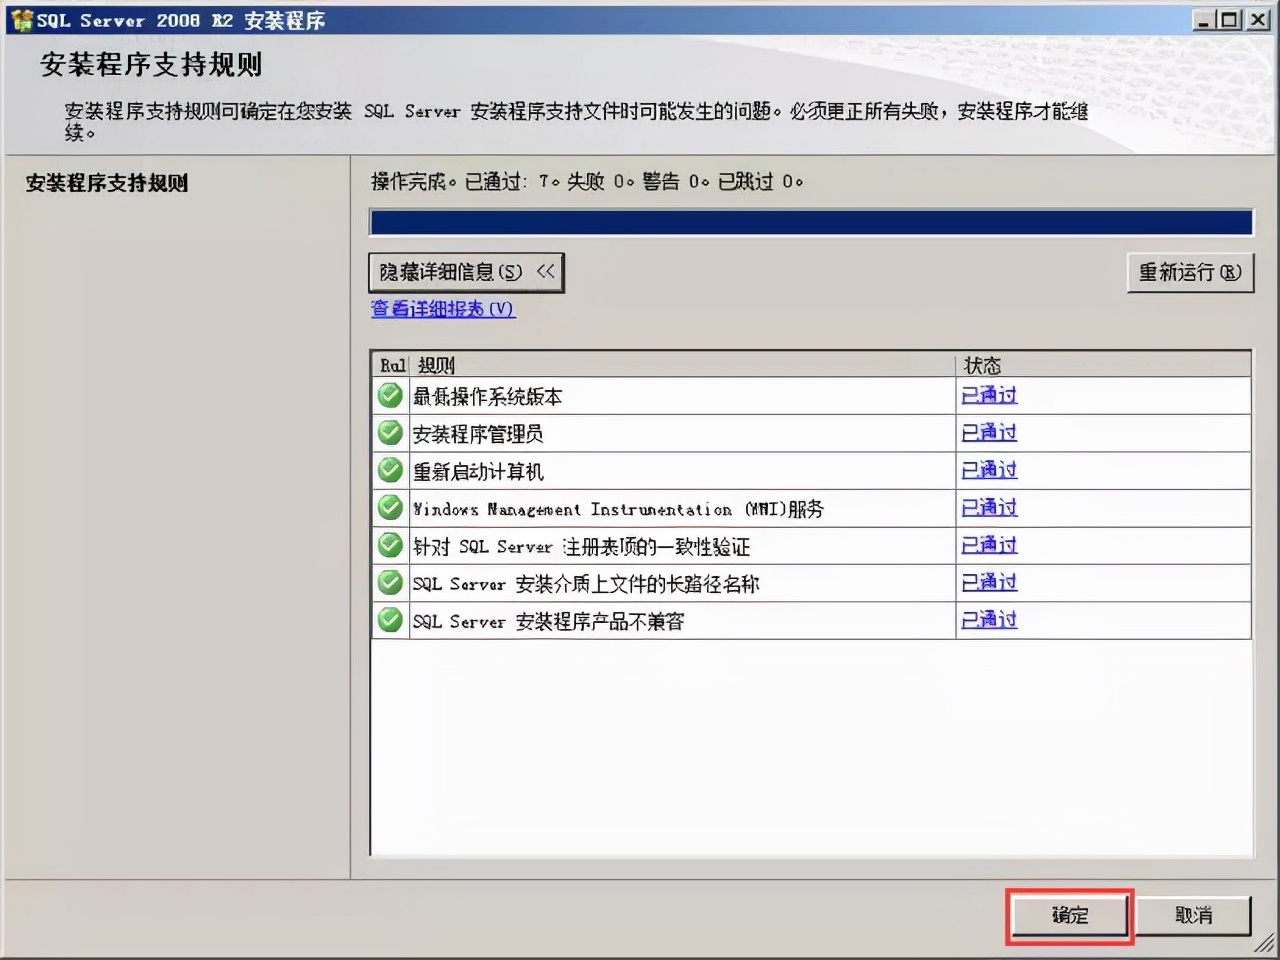Click the 确定 button to continue
Image resolution: width=1280 pixels, height=960 pixels.
(x=1068, y=915)
